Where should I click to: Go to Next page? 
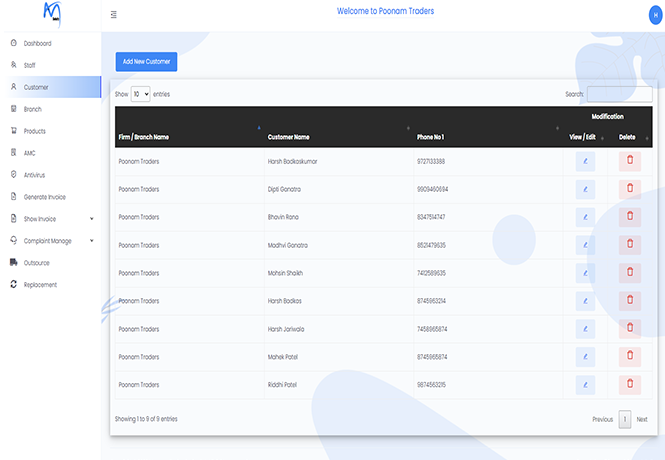point(642,419)
